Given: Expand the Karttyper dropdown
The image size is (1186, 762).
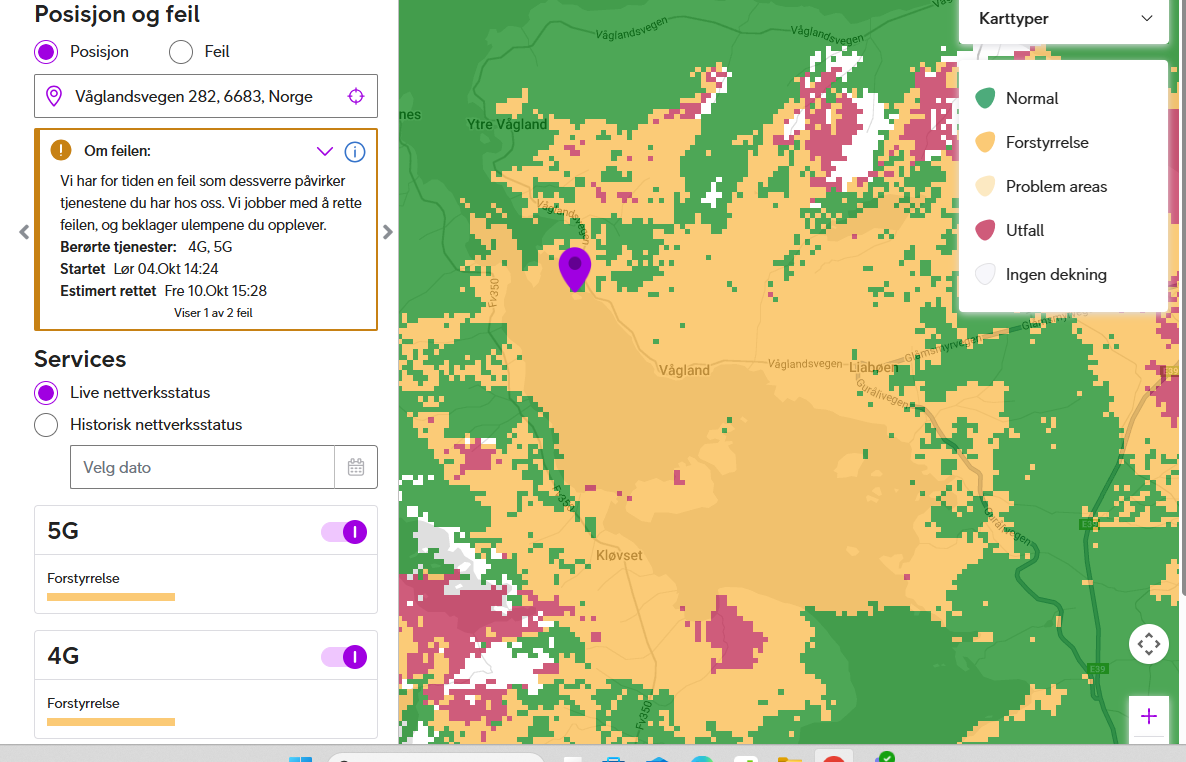Looking at the screenshot, I should pyautogui.click(x=1064, y=19).
